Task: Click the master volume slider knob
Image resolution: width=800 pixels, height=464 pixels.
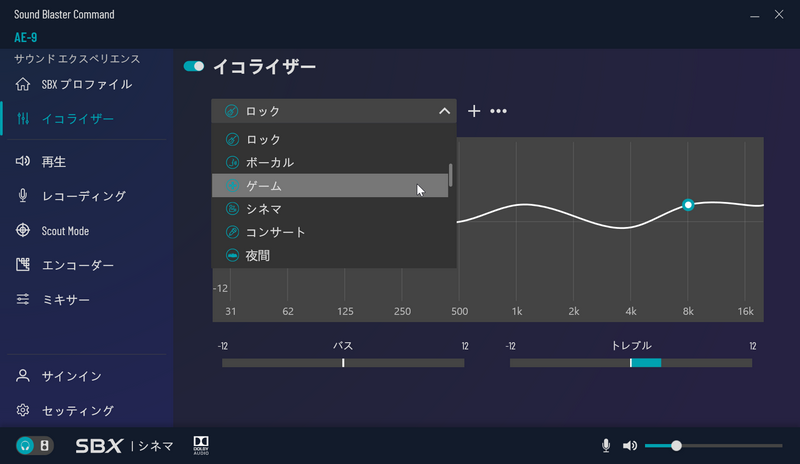Action: (x=676, y=446)
